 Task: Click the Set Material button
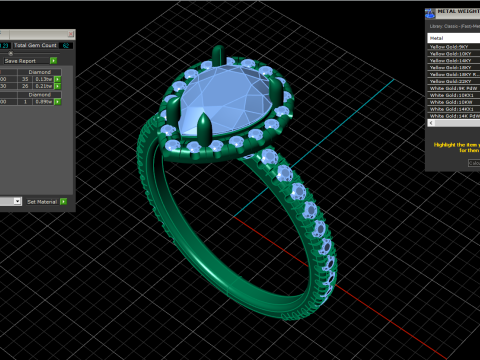[x=42, y=202]
